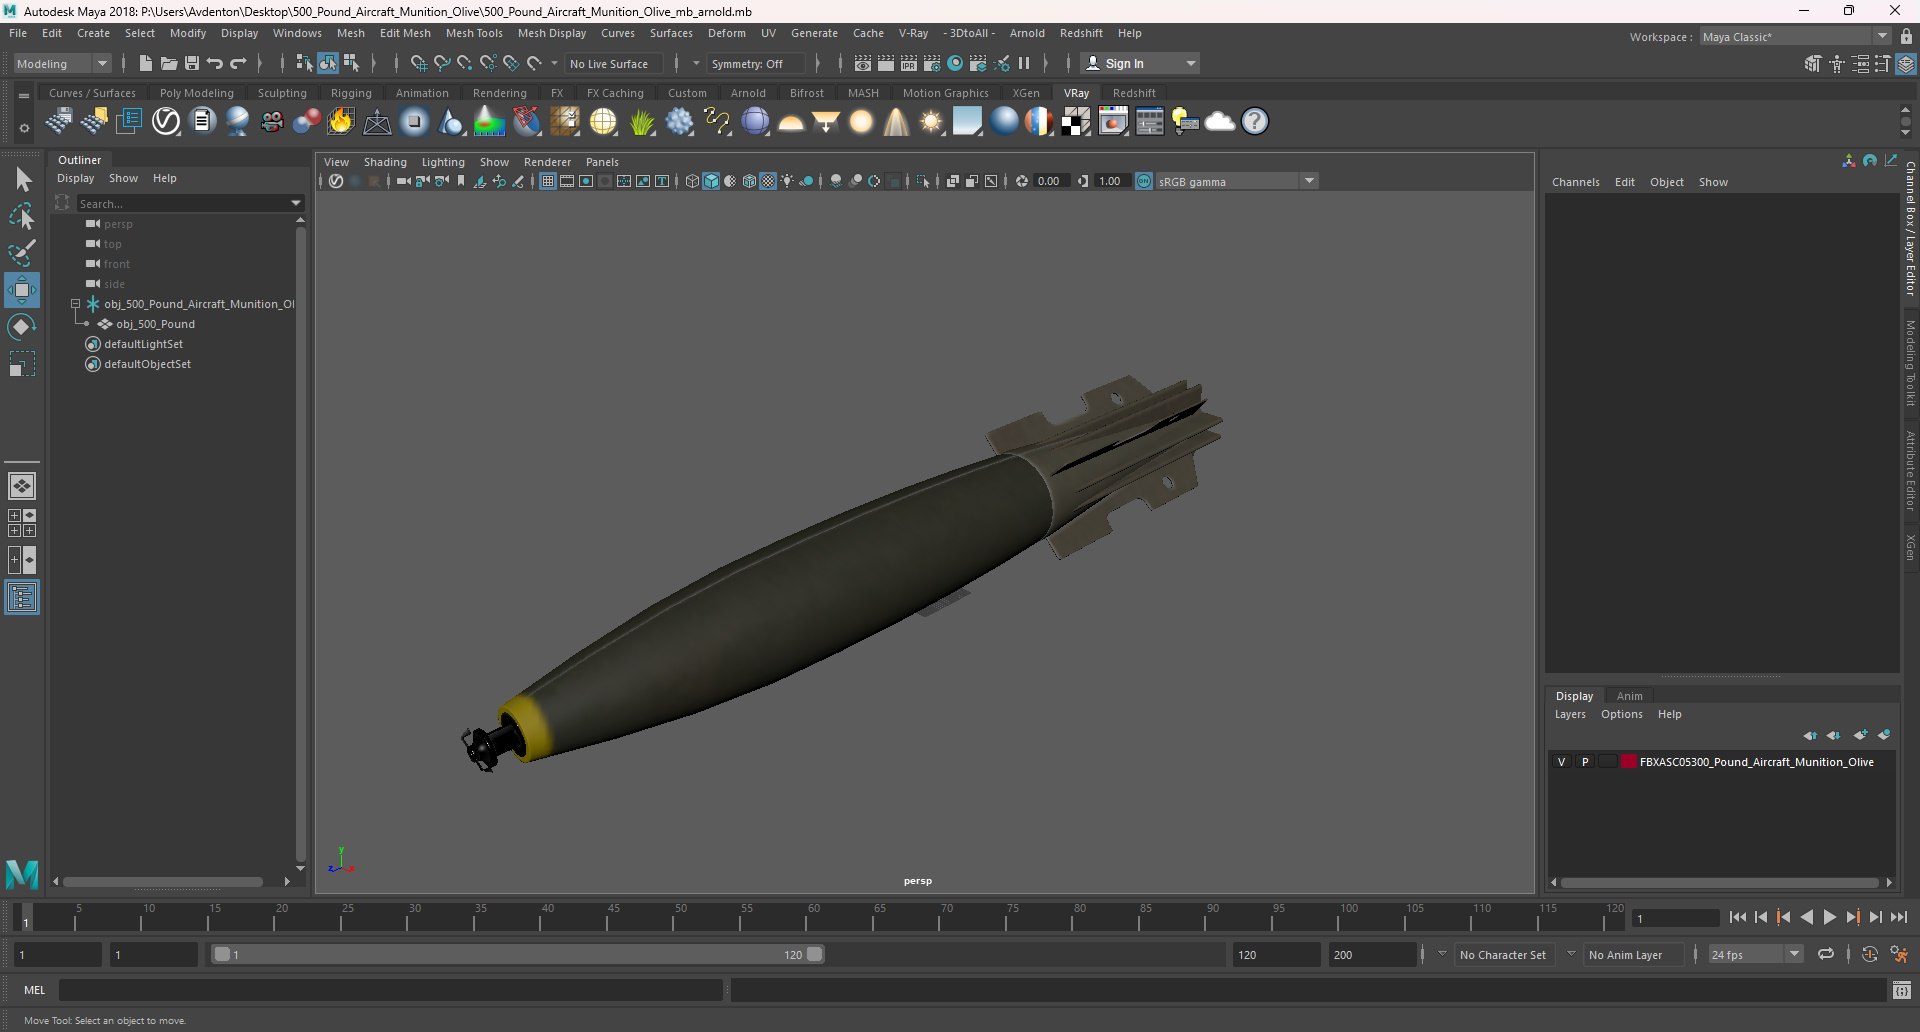Open the viewport Shading menu
Image resolution: width=1920 pixels, height=1032 pixels.
(385, 162)
